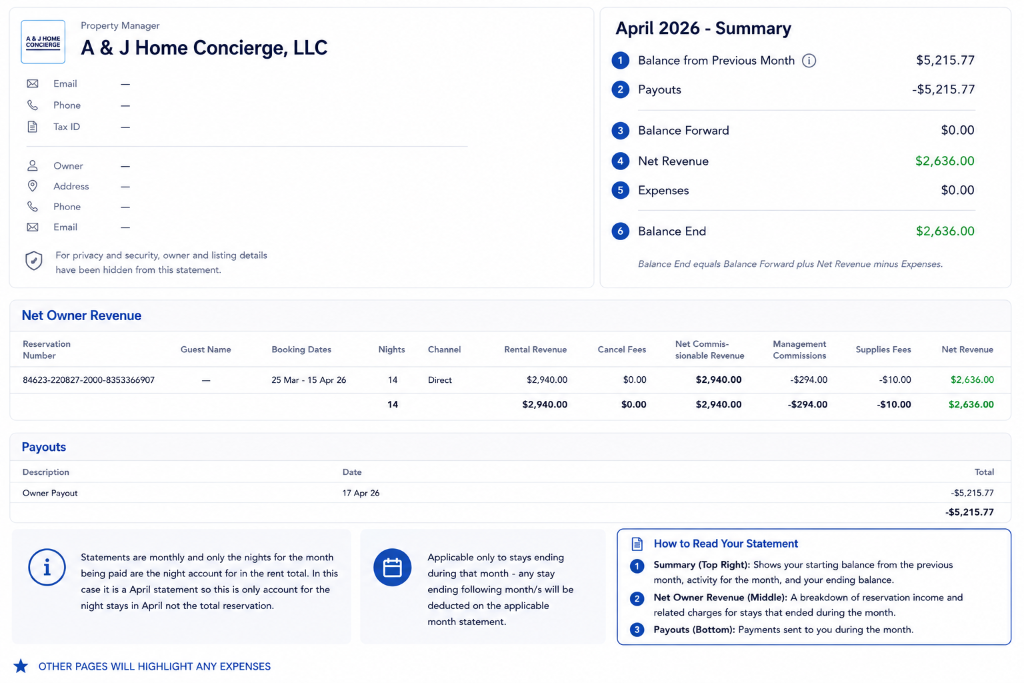Image resolution: width=1024 pixels, height=683 pixels.
Task: Select the Management Commissions column header
Action: click(799, 350)
